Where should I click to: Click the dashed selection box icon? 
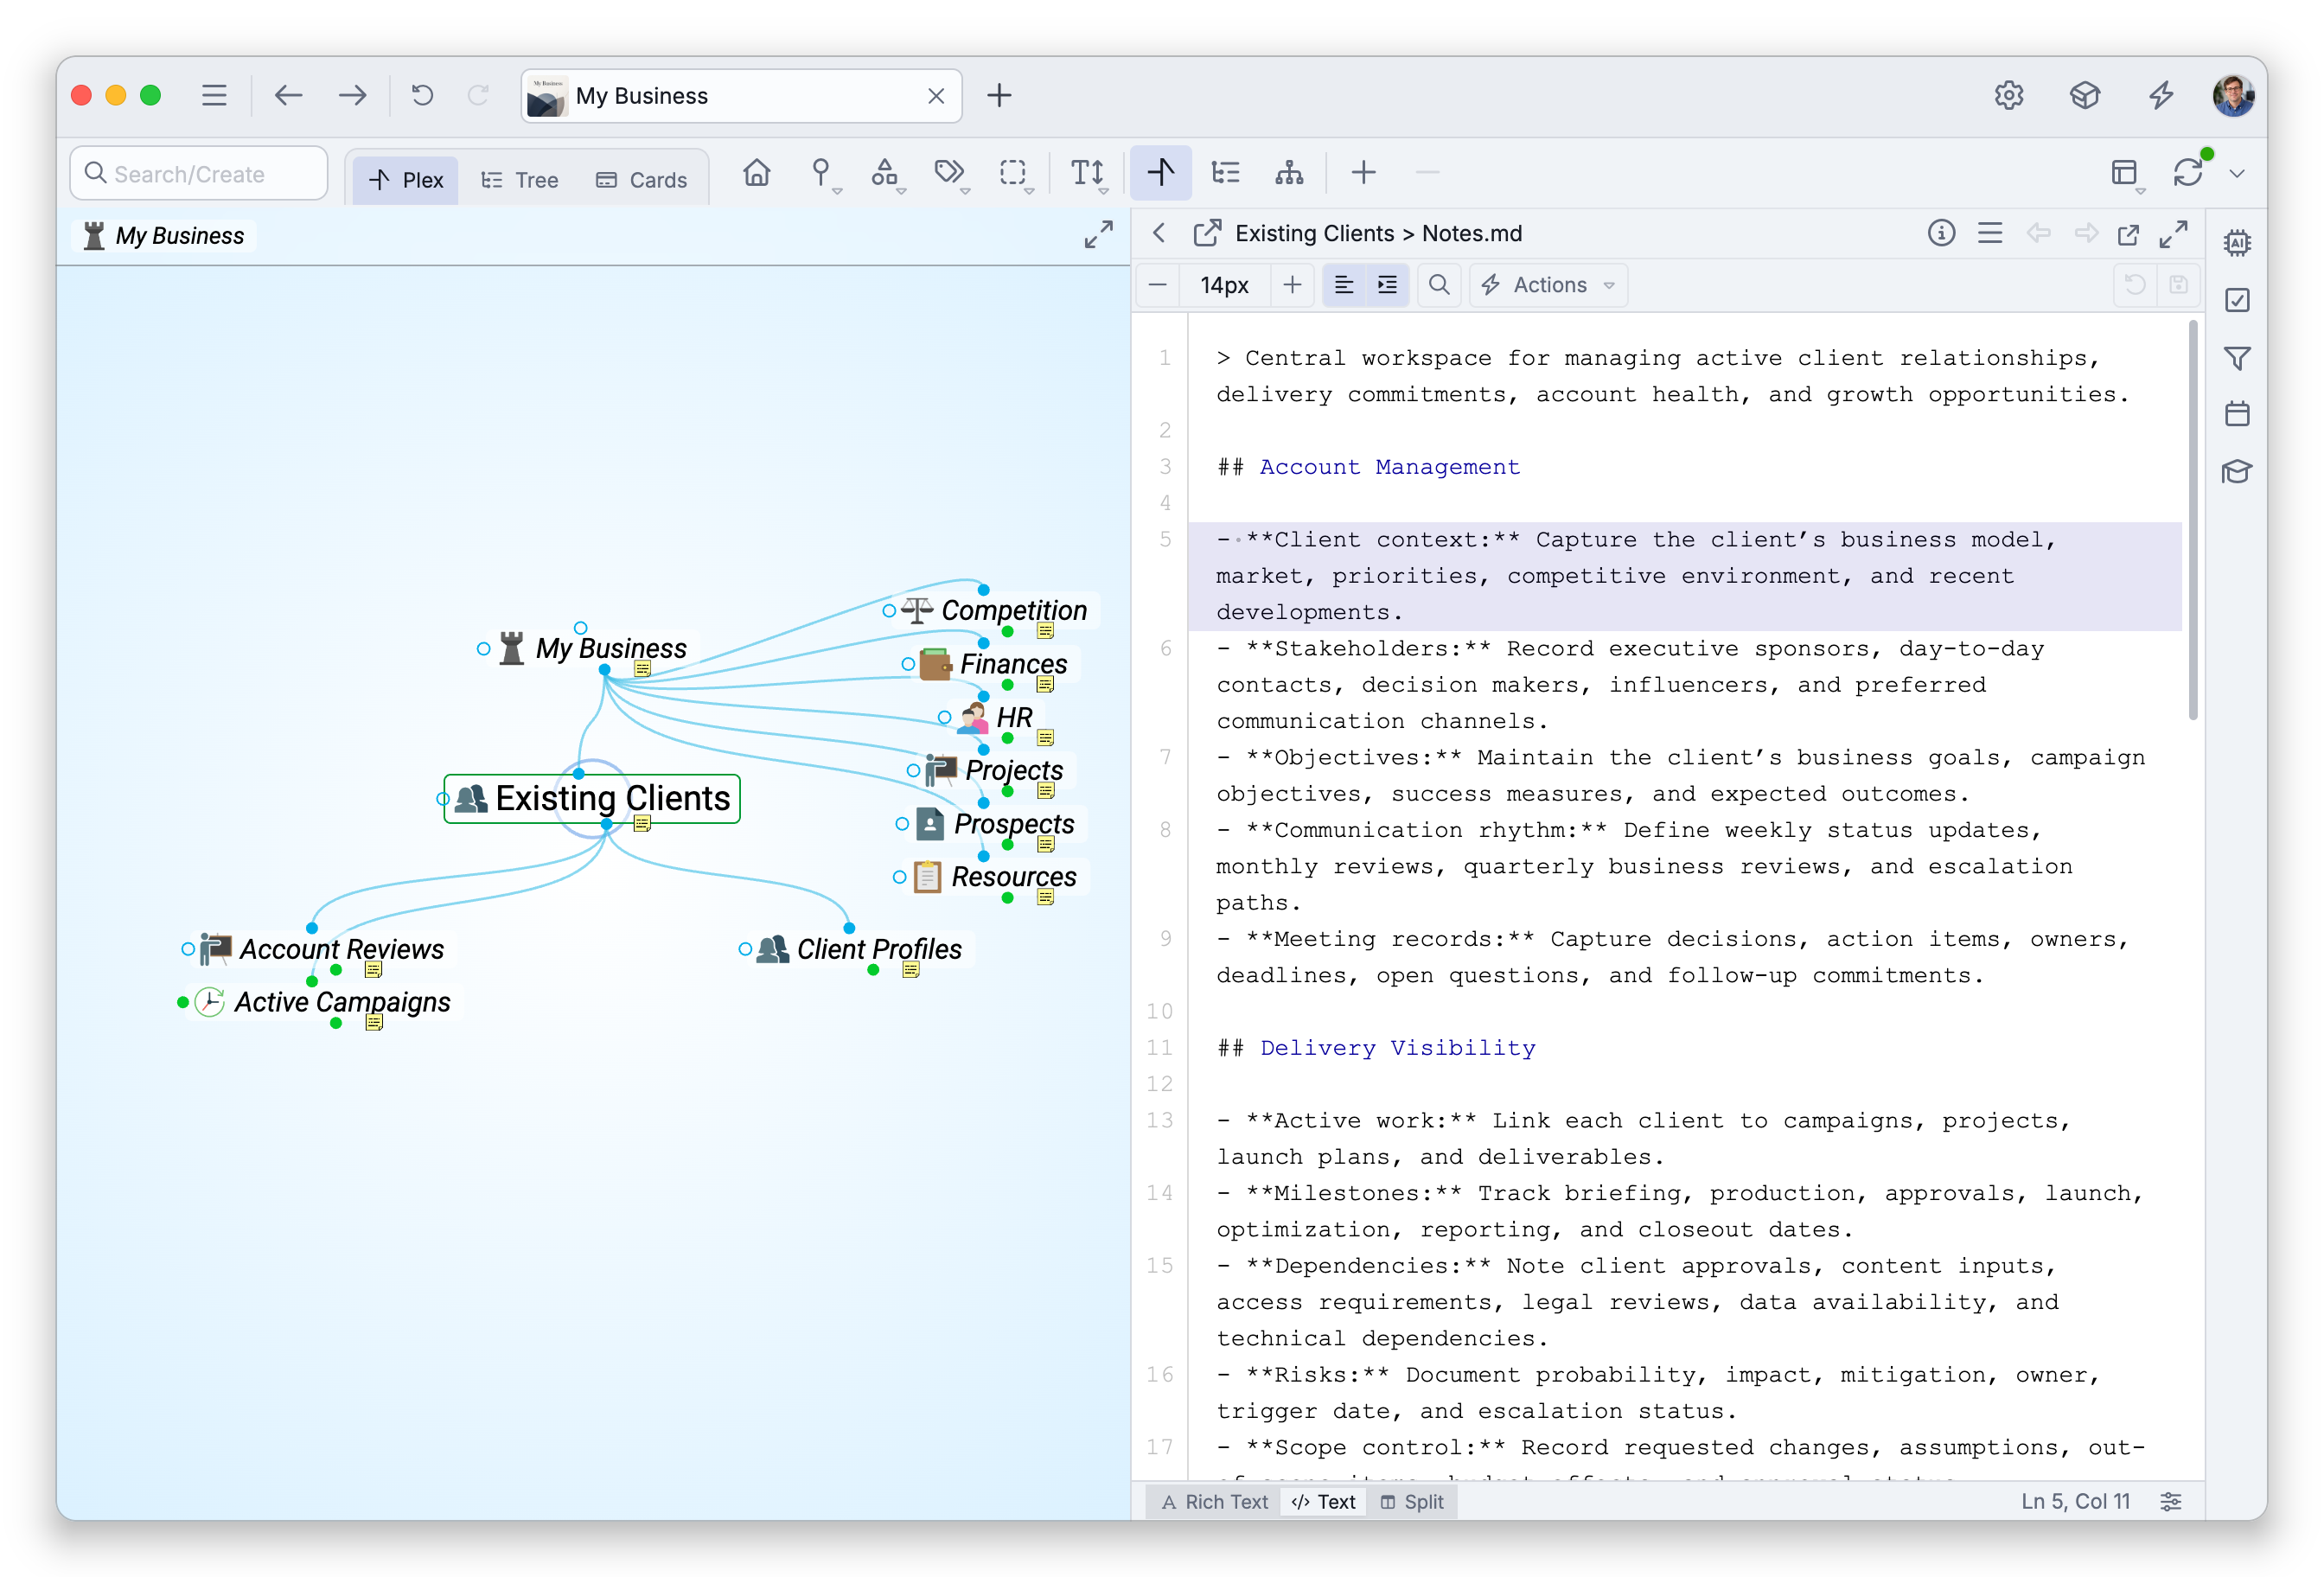point(1012,173)
